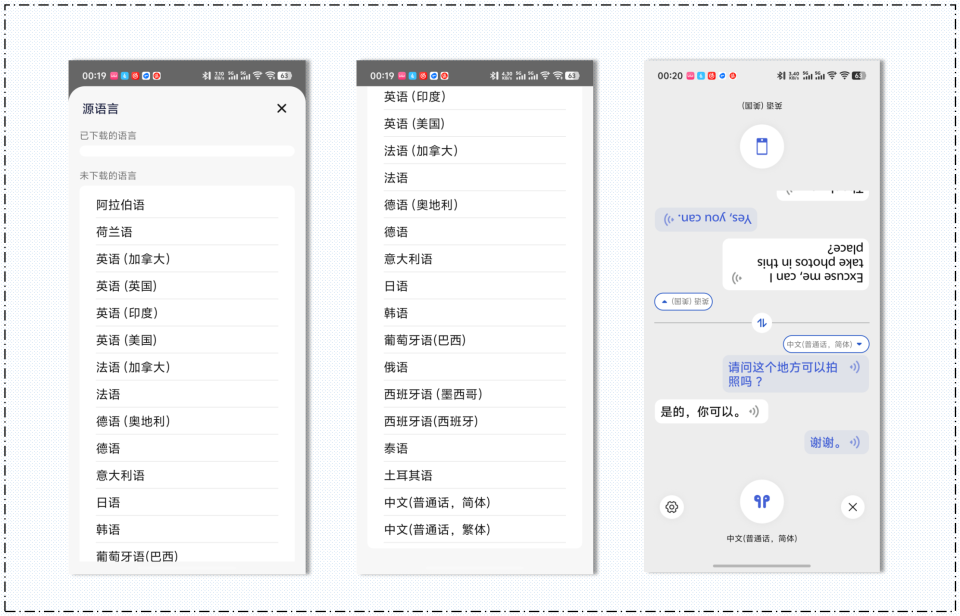Choose 日语 in the left 源语言 screen
This screenshot has height=616, width=960.
click(187, 502)
